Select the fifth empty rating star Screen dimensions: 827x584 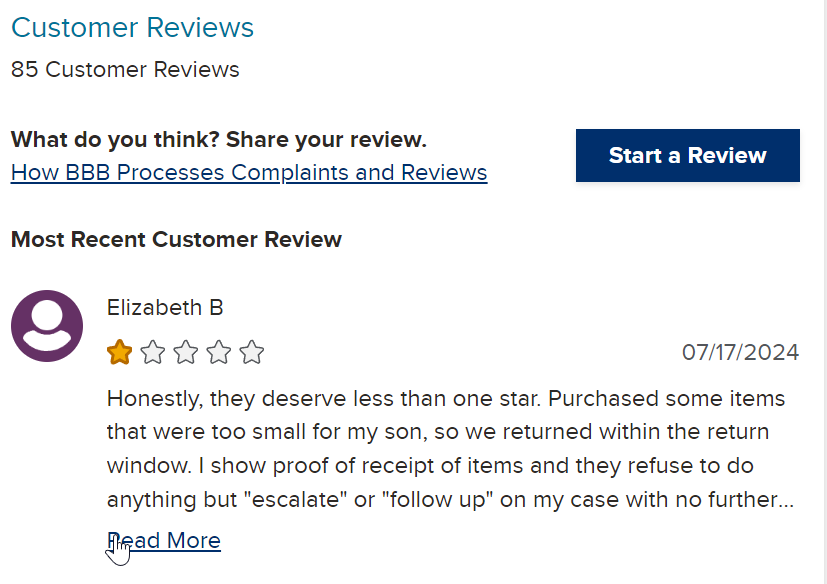(252, 352)
